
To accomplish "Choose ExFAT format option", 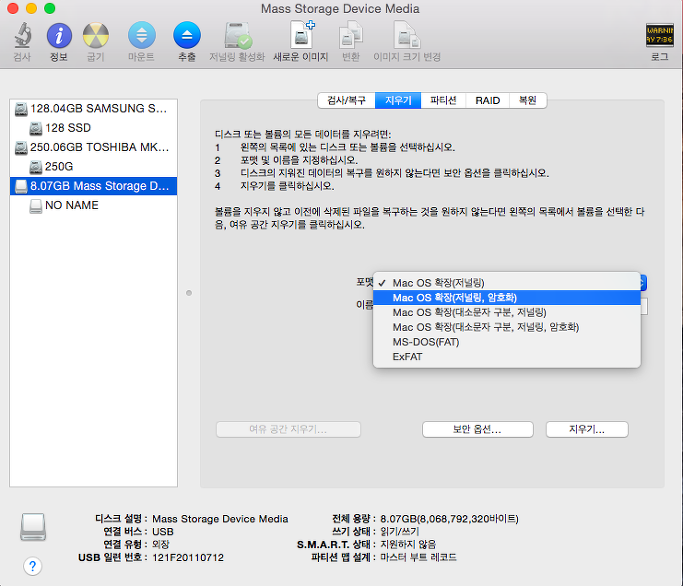I will click(x=507, y=357).
